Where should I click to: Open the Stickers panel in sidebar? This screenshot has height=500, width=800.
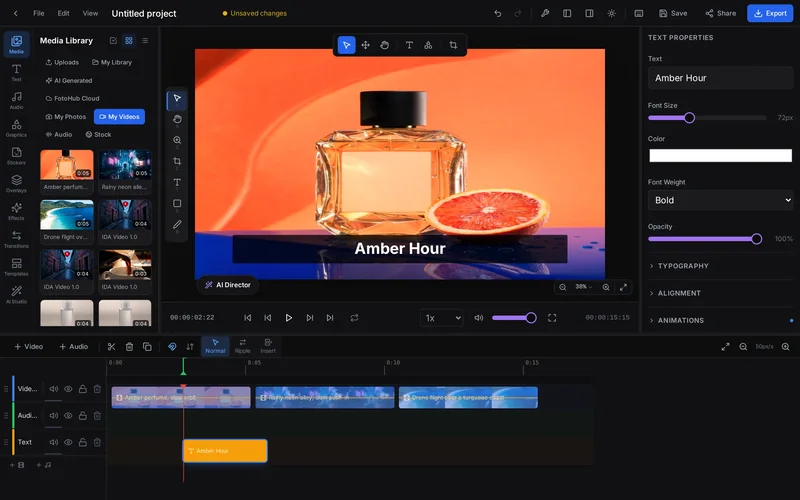coord(16,156)
